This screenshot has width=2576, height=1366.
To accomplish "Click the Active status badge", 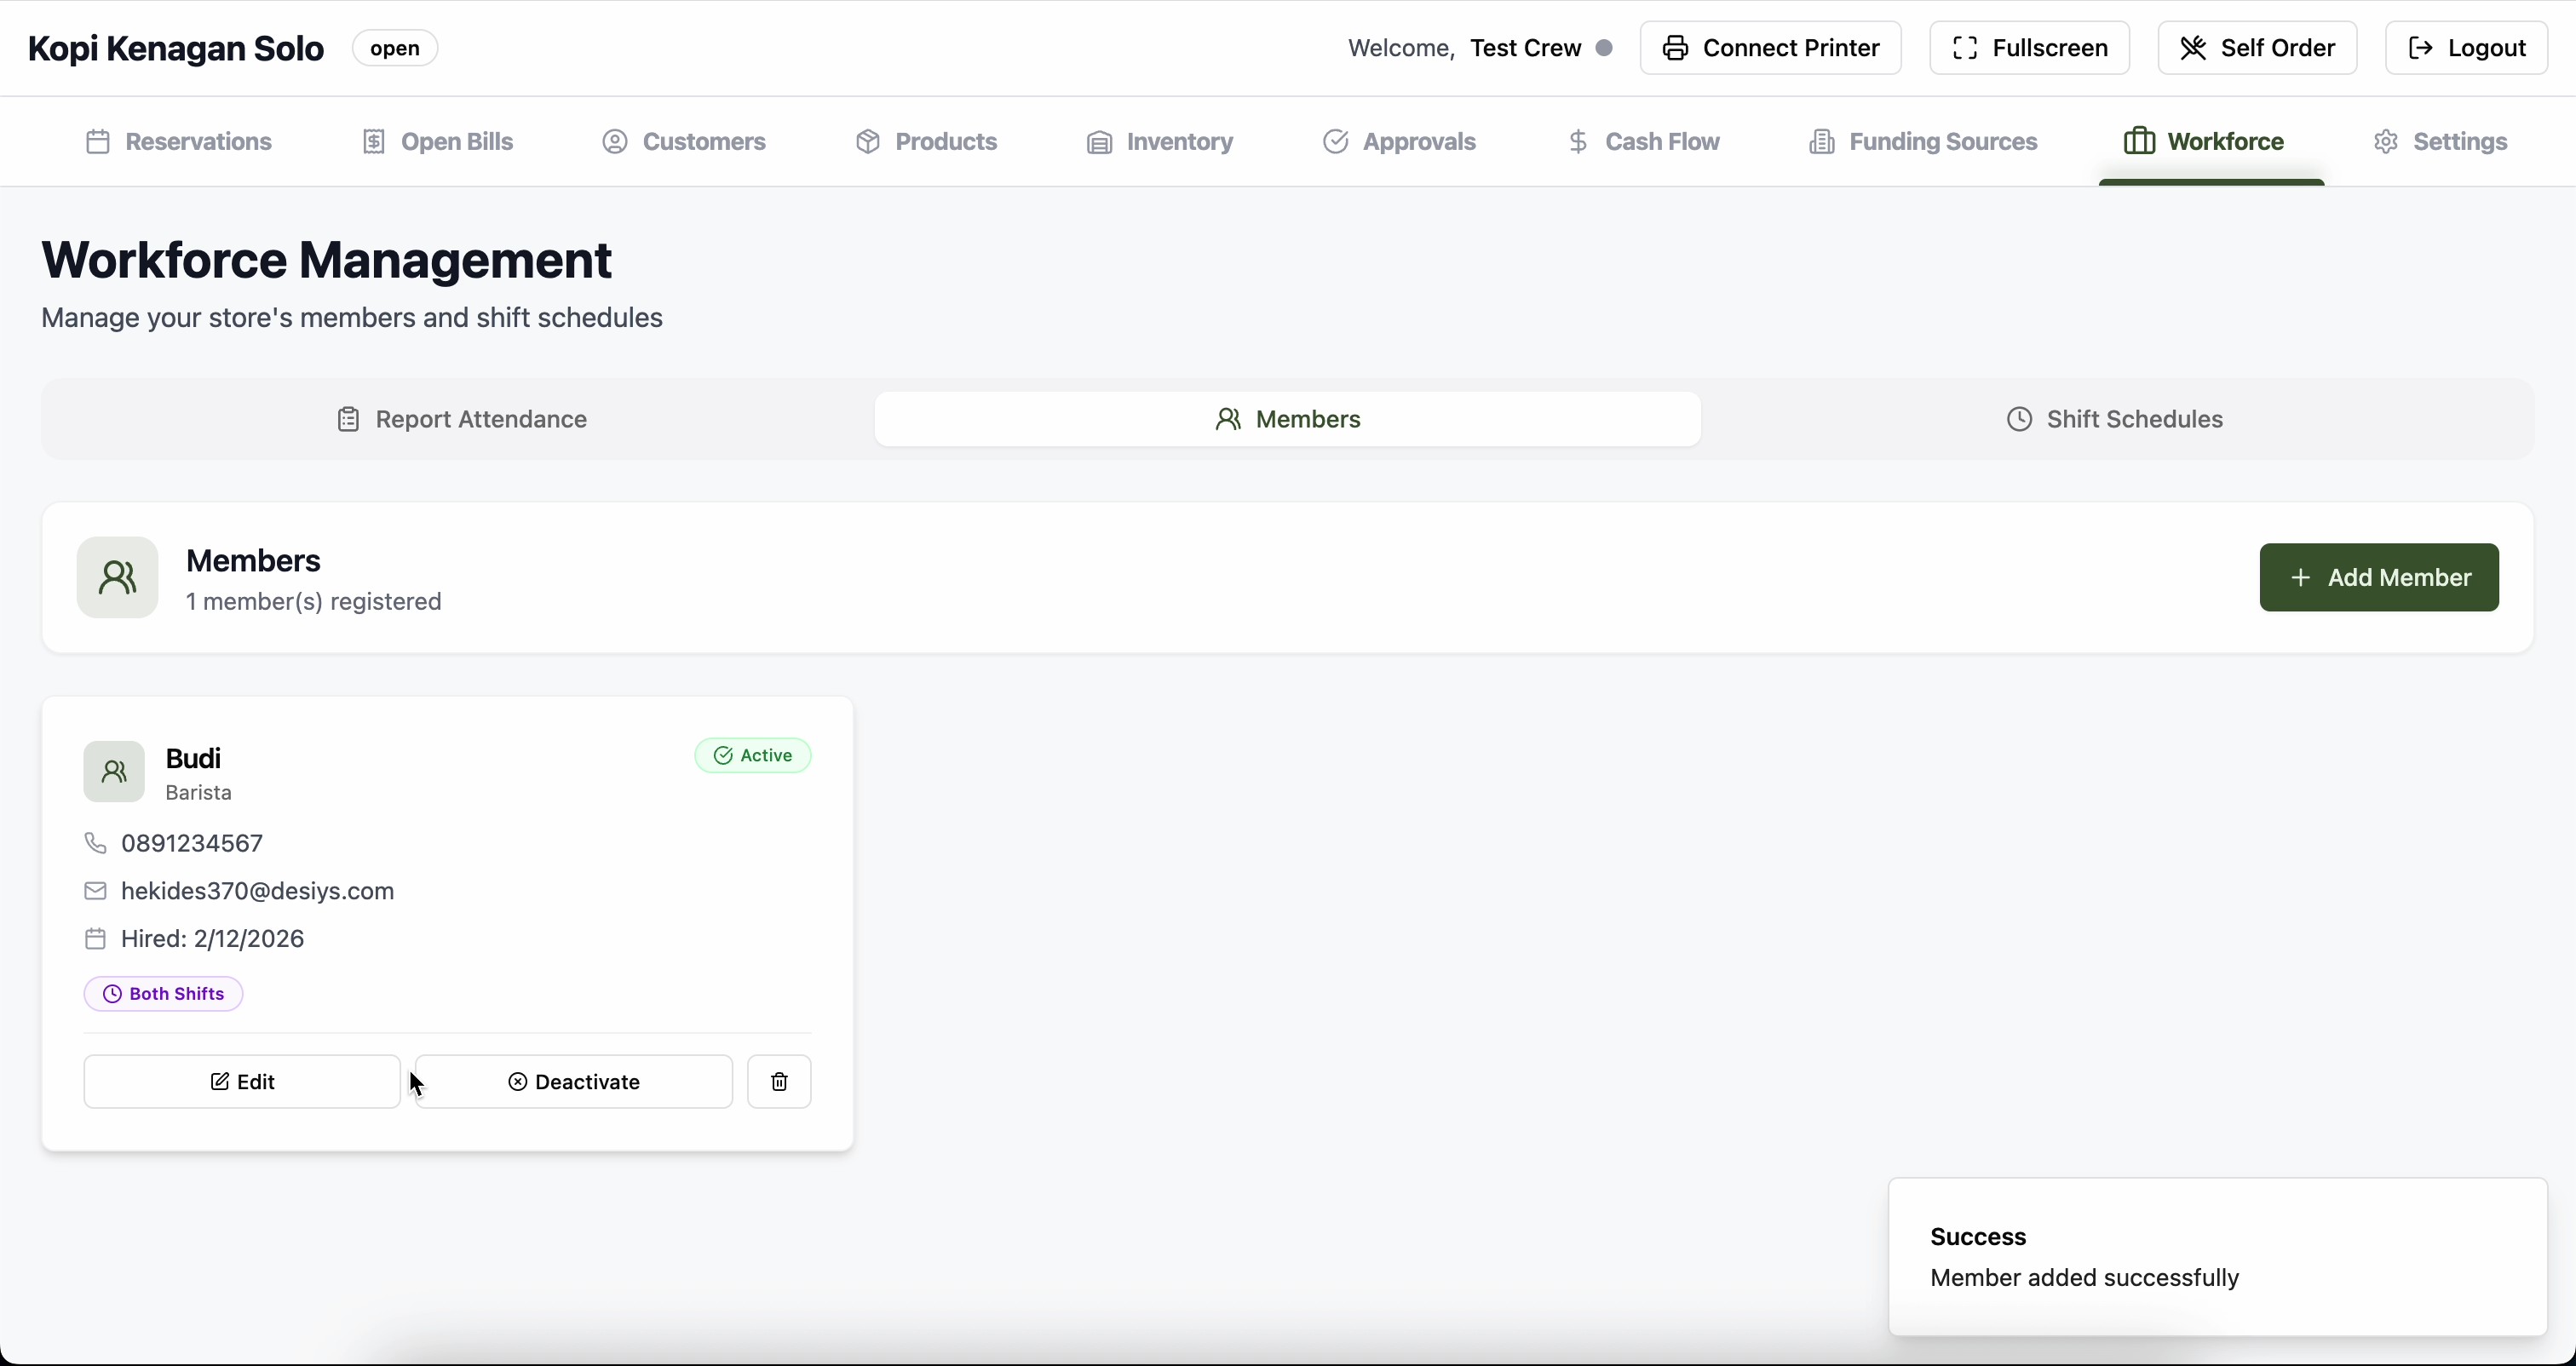I will click(x=753, y=755).
